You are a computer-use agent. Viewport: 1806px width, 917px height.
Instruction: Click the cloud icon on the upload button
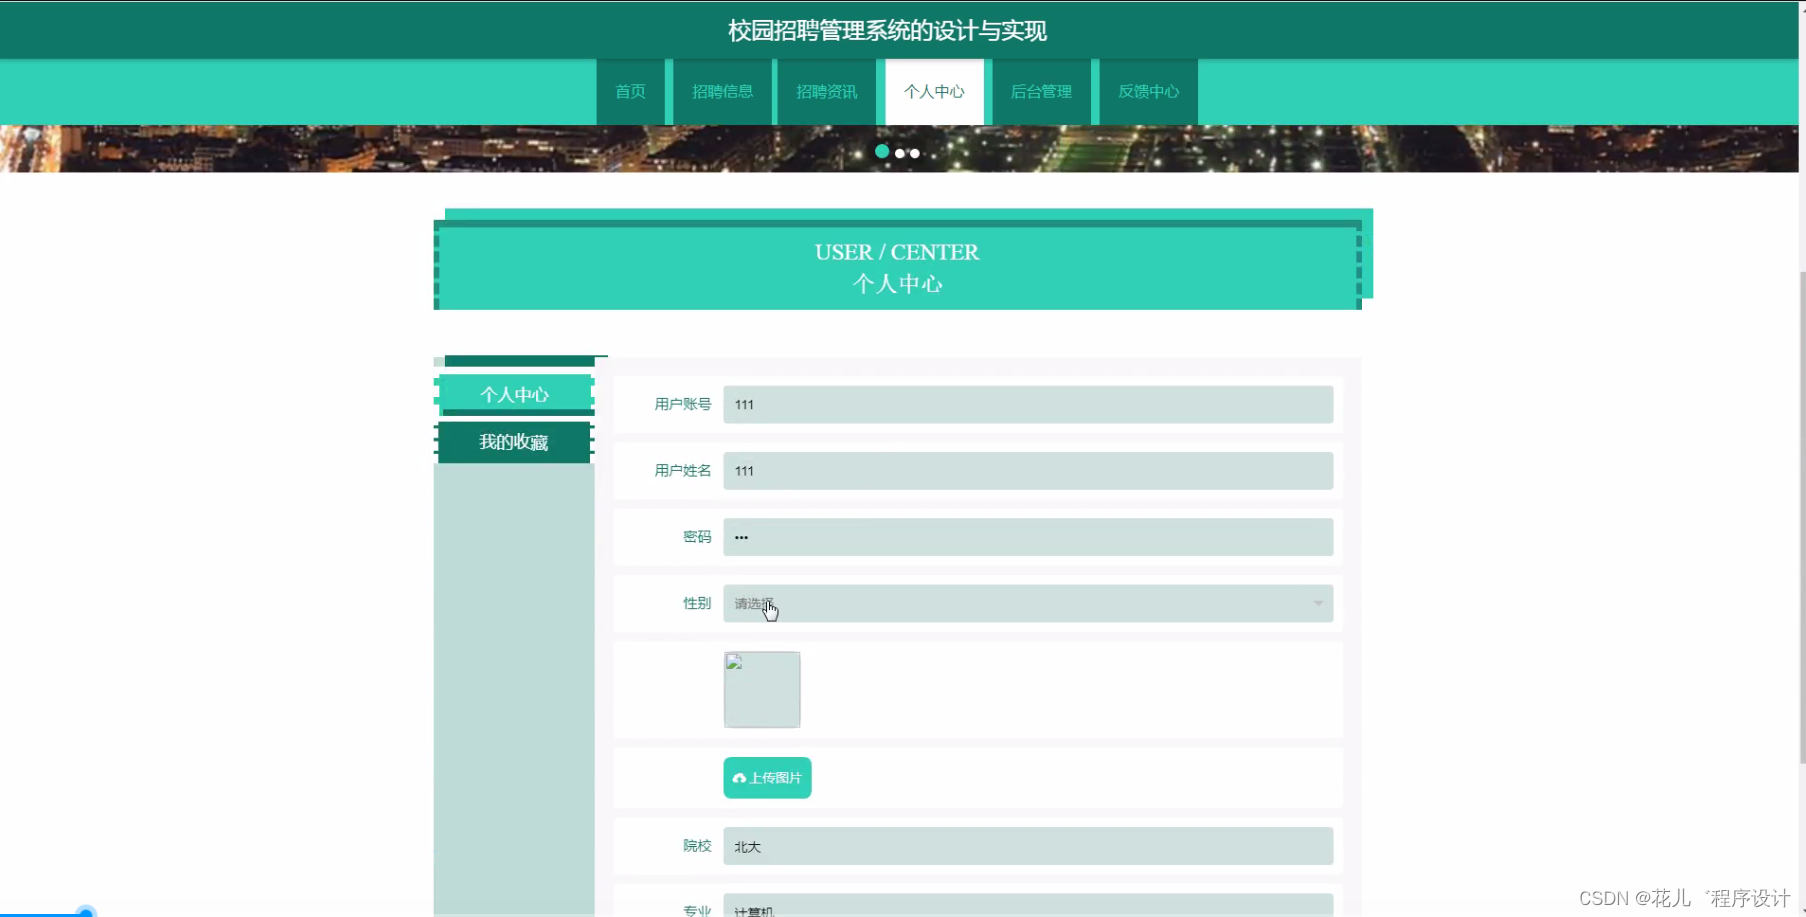tap(740, 778)
